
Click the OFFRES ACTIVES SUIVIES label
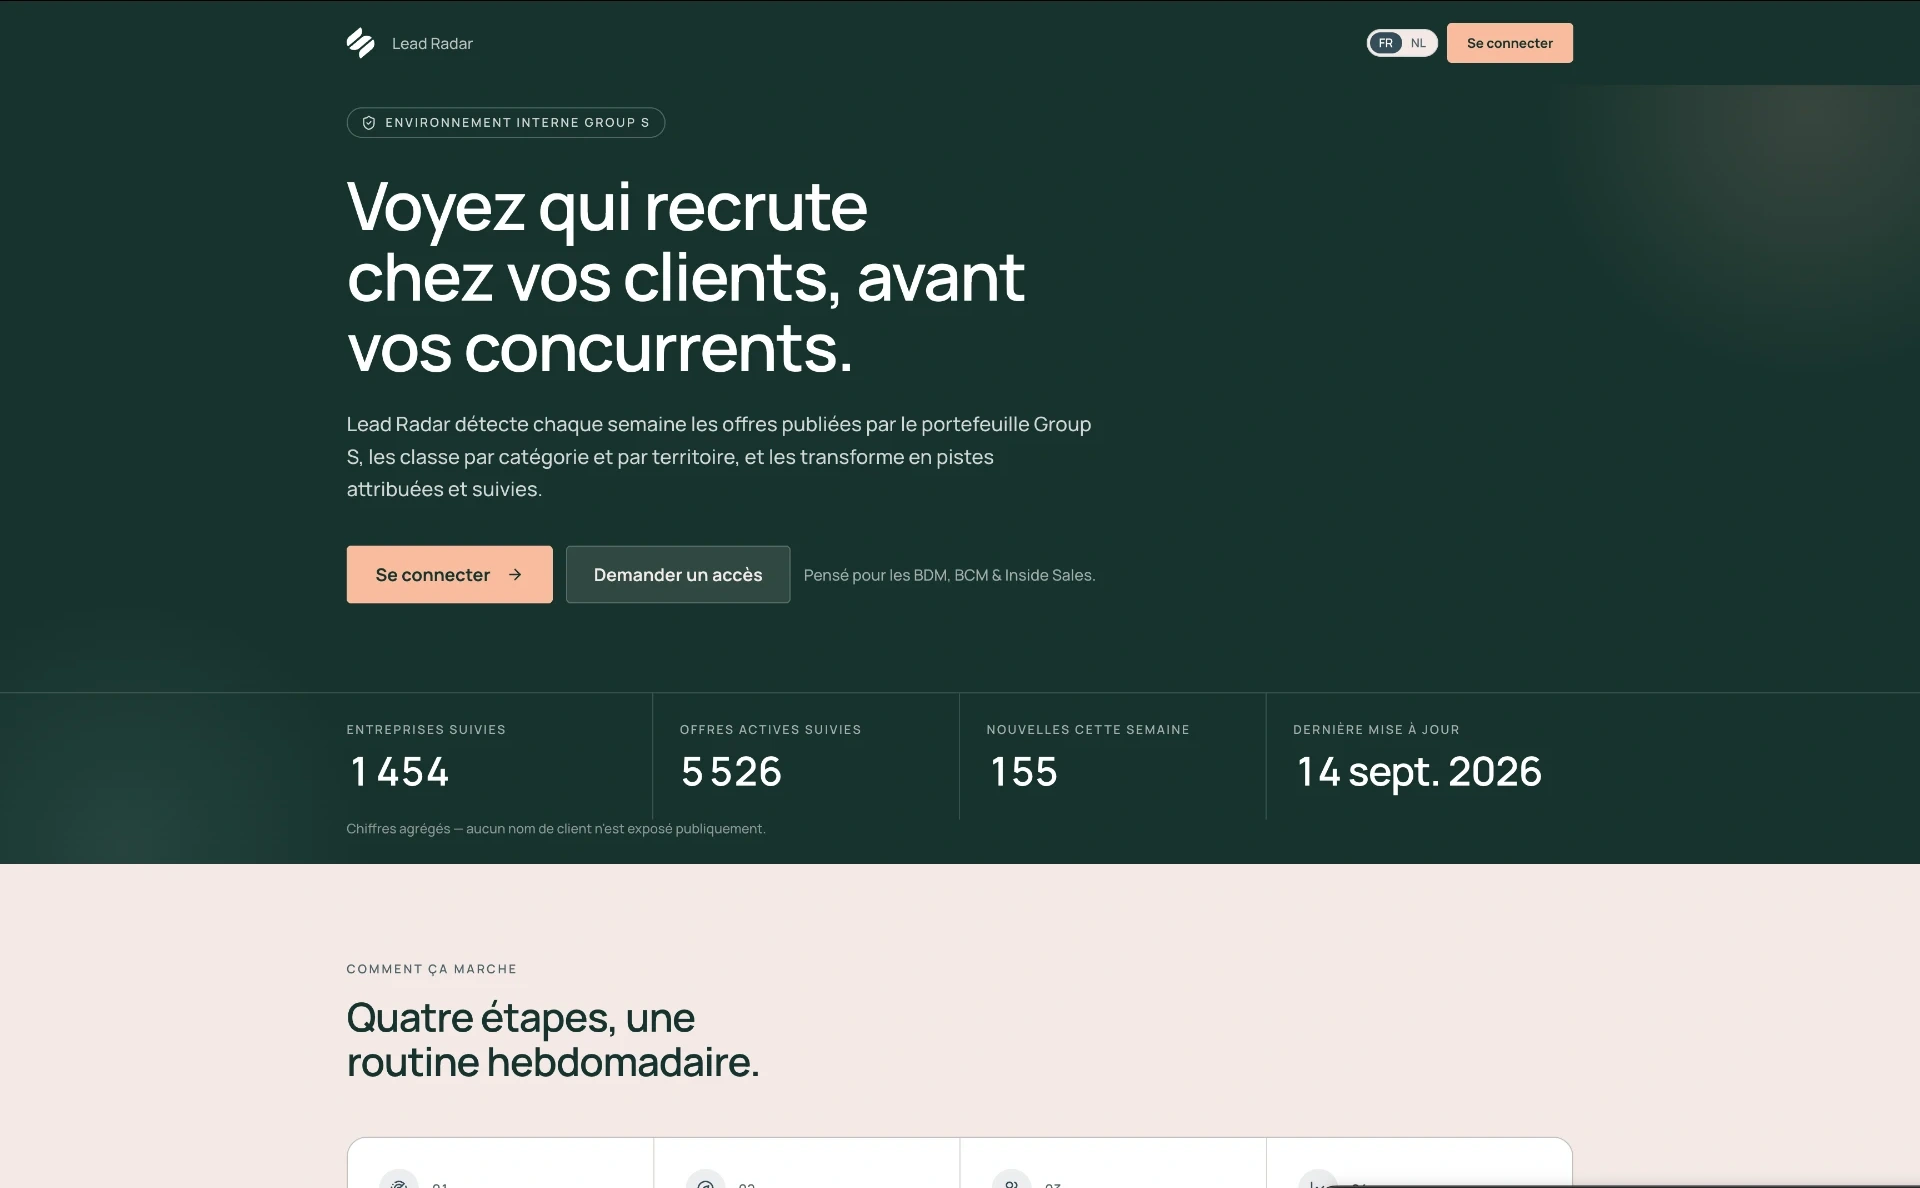(770, 730)
